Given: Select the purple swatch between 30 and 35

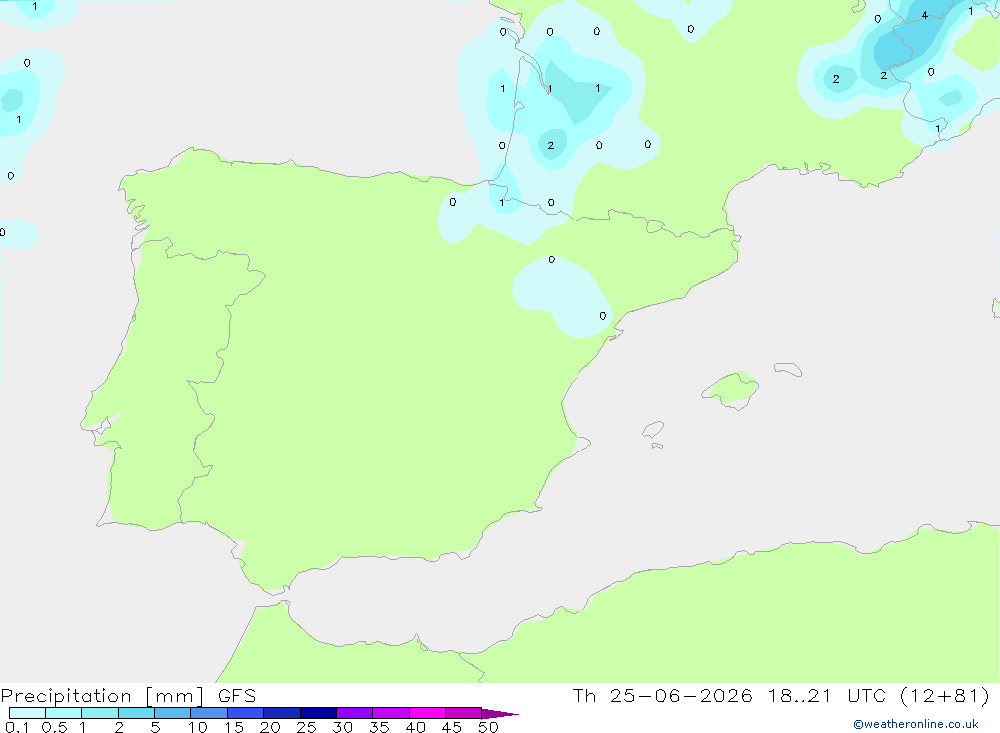Looking at the screenshot, I should [x=355, y=713].
